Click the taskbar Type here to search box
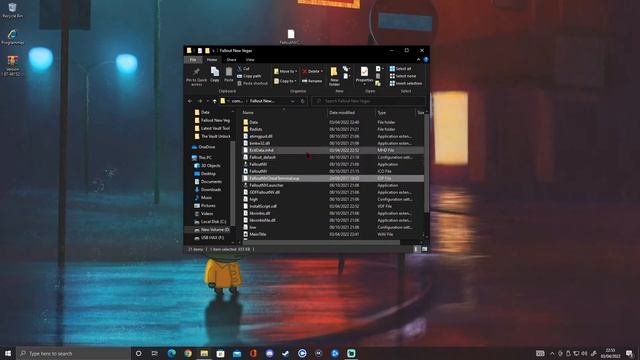The width and height of the screenshot is (640, 360). pyautogui.click(x=73, y=353)
